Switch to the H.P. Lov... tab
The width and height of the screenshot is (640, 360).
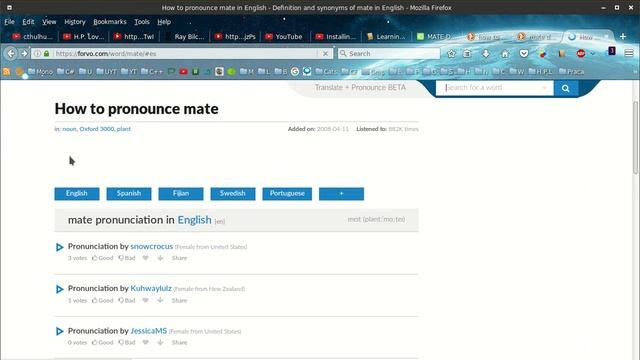click(84, 37)
